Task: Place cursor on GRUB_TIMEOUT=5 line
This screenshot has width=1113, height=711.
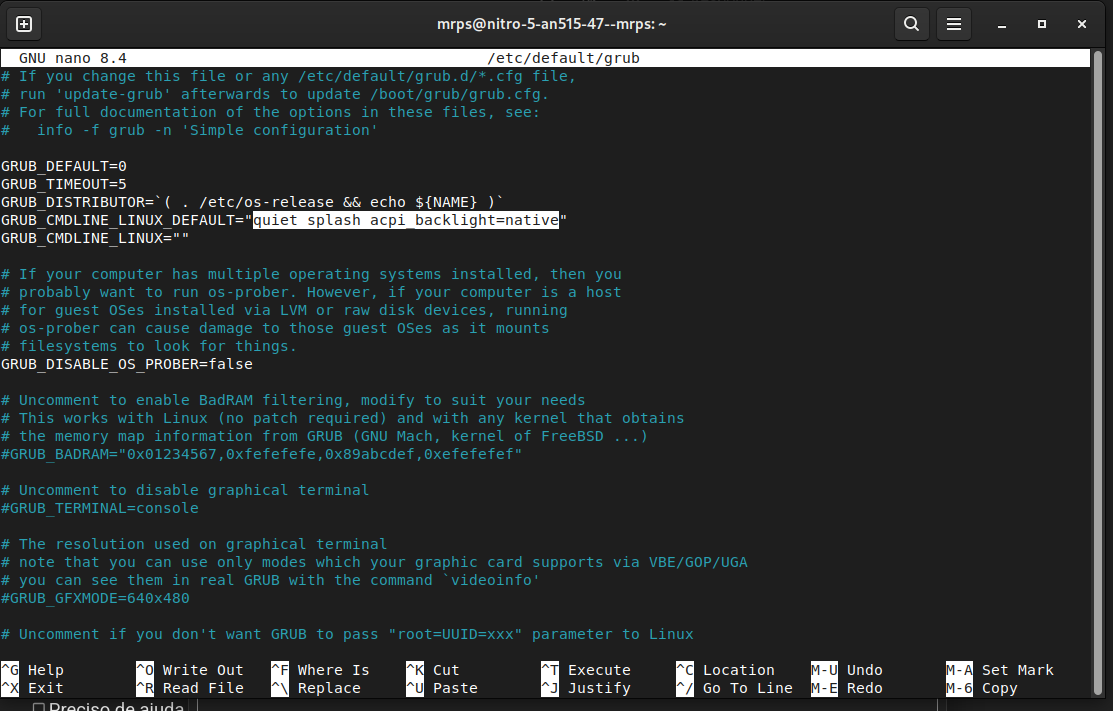Action: click(x=64, y=184)
